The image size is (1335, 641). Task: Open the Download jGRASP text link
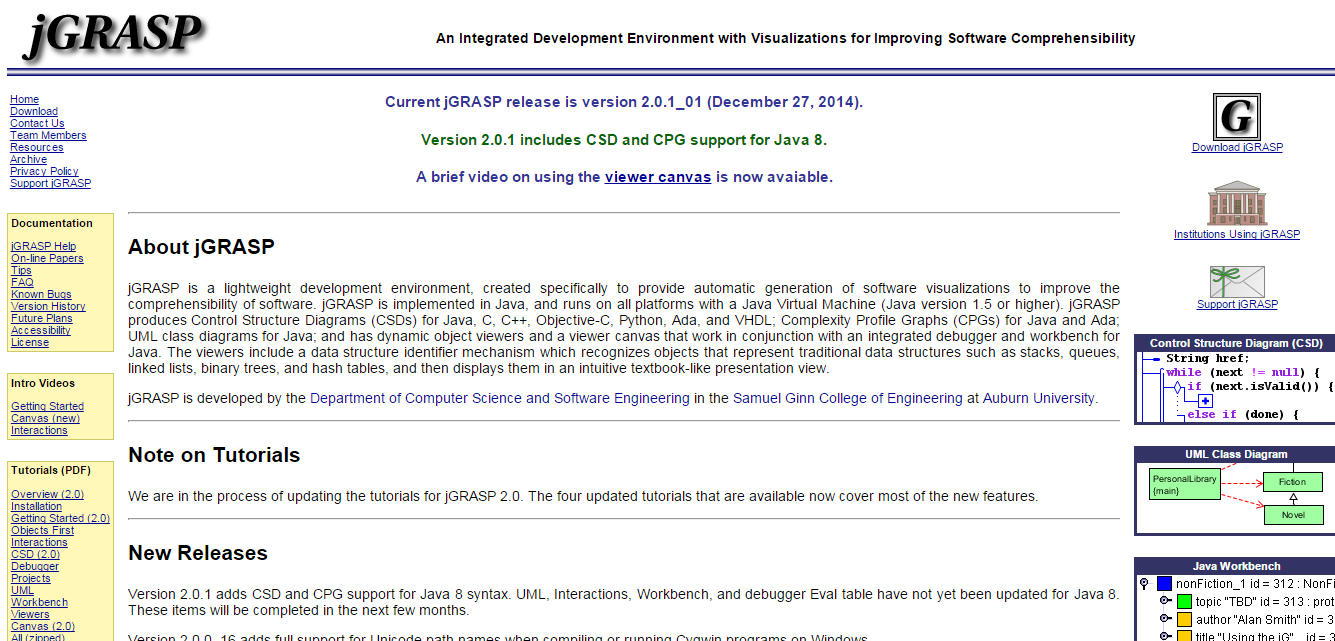[1237, 148]
